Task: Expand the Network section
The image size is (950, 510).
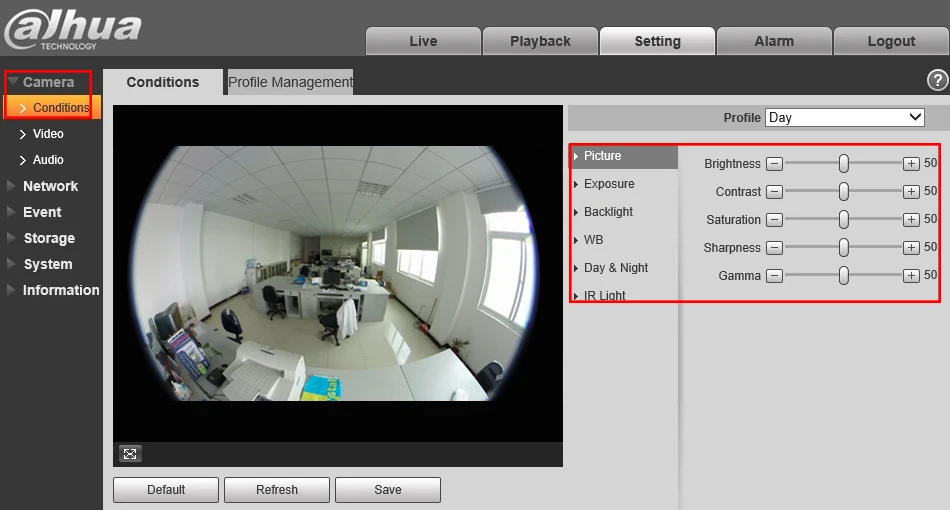Action: pyautogui.click(x=50, y=186)
